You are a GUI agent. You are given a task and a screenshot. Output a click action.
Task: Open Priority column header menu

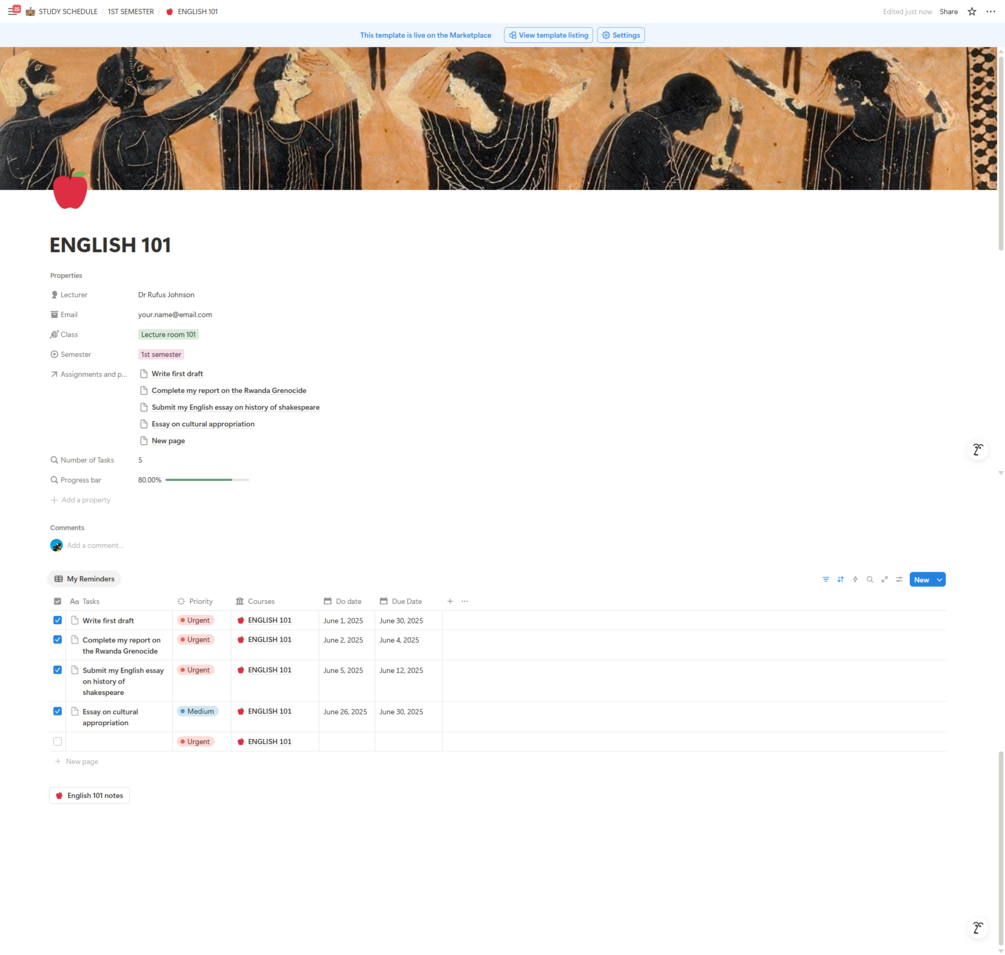pyautogui.click(x=195, y=601)
